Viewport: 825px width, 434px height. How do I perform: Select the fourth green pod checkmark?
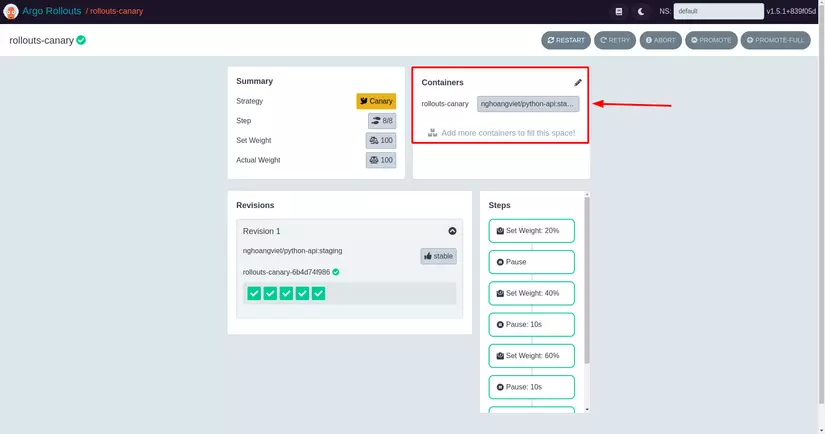(302, 293)
